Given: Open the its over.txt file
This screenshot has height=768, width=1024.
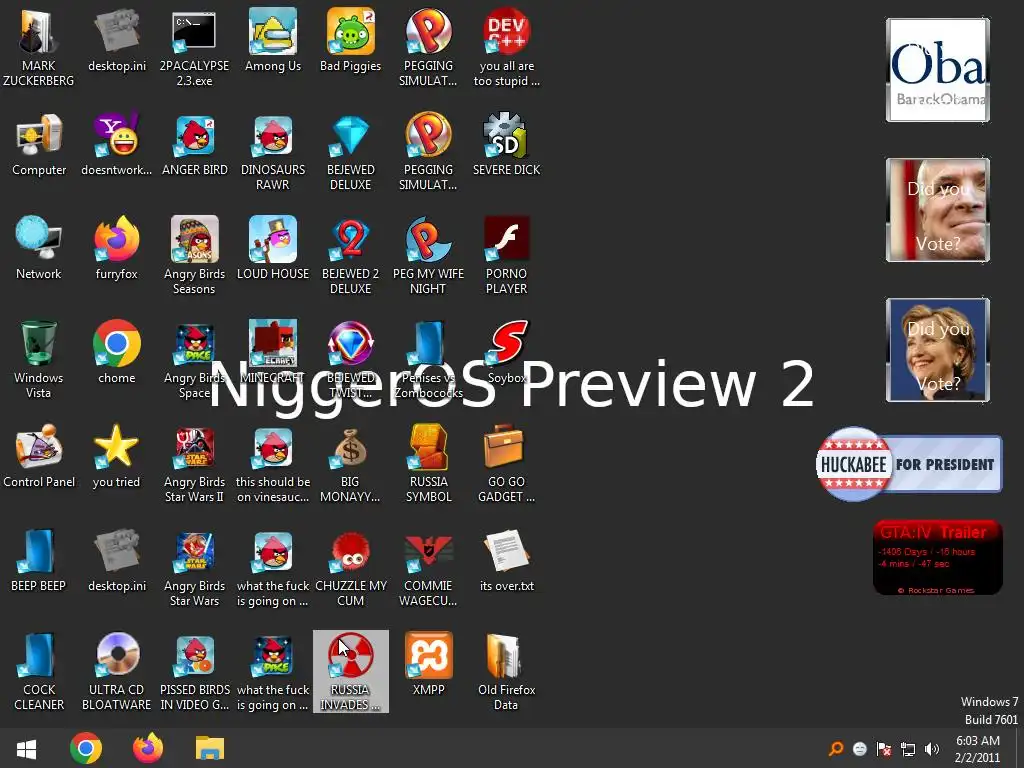Looking at the screenshot, I should [x=507, y=561].
